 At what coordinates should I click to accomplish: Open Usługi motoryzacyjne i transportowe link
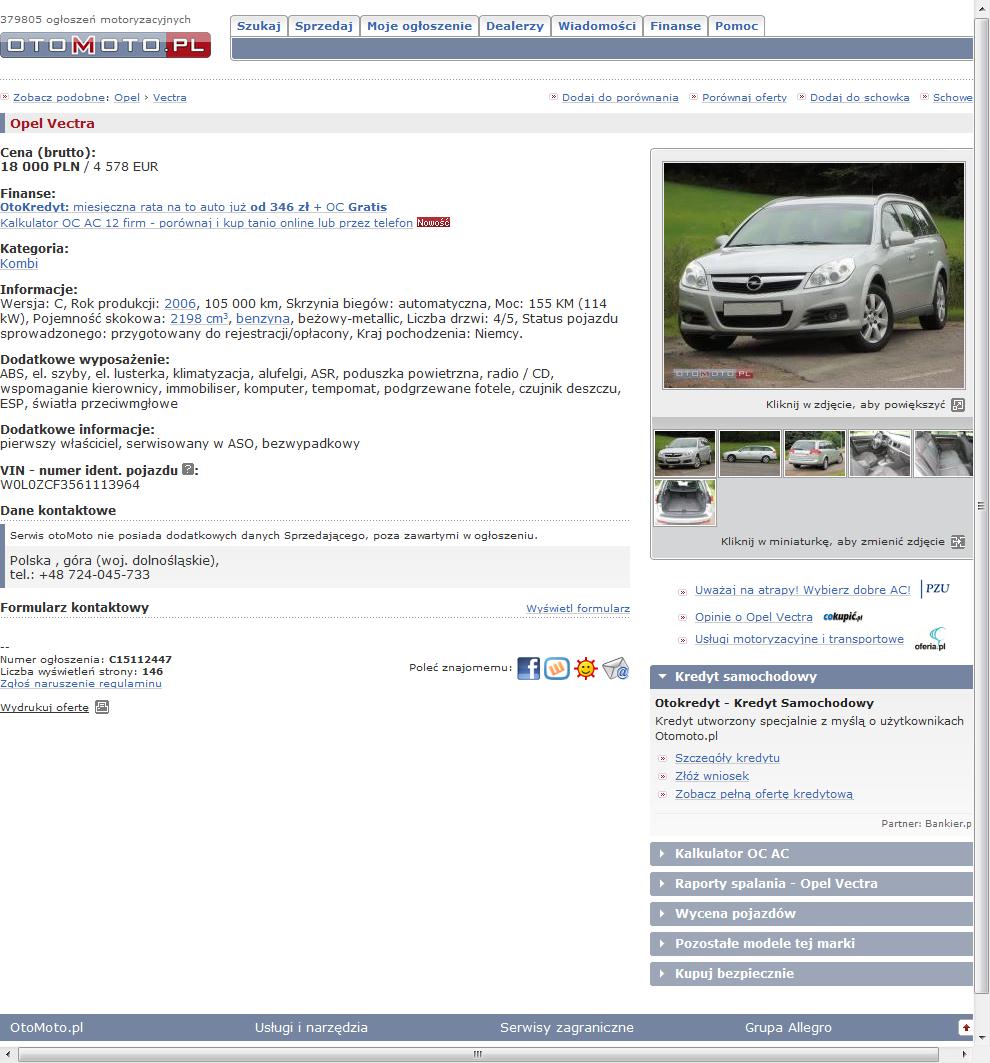click(799, 639)
